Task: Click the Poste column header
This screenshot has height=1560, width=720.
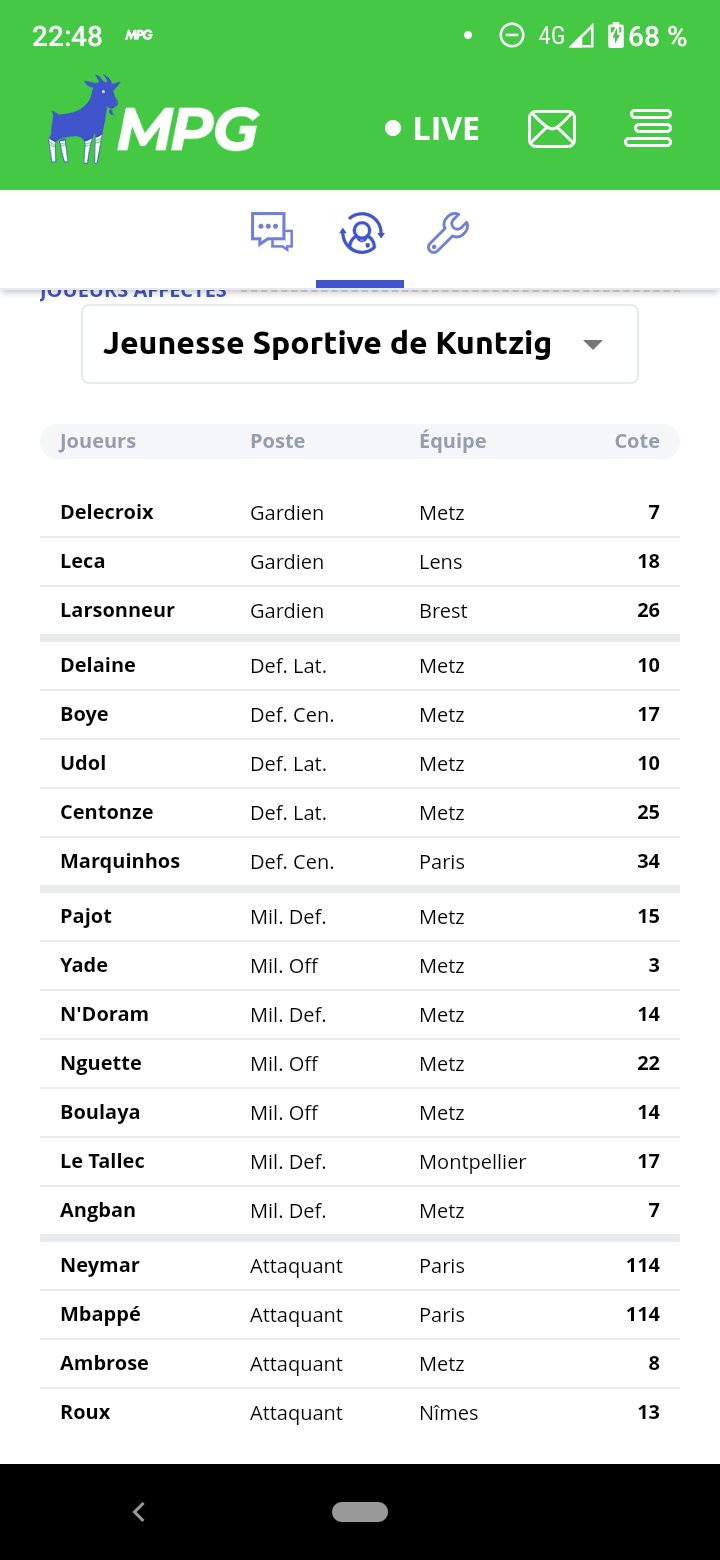Action: (278, 441)
